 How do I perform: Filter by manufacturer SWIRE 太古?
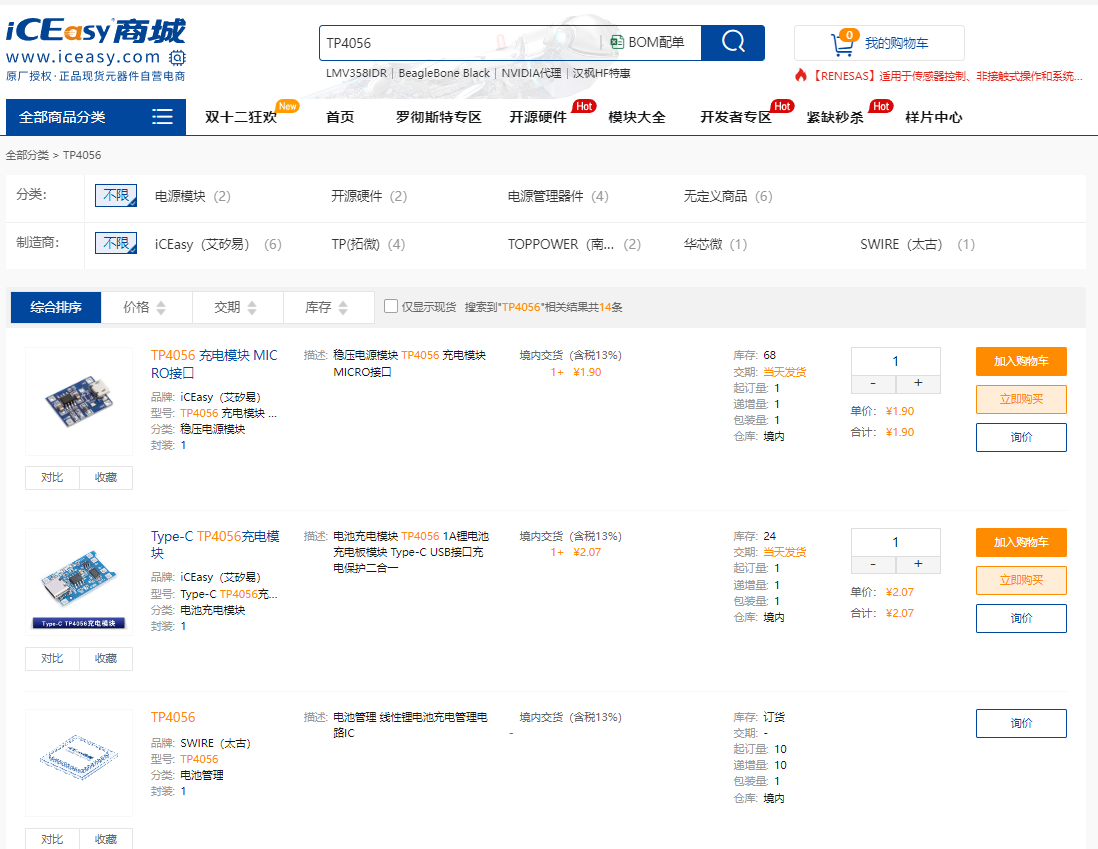tap(917, 244)
